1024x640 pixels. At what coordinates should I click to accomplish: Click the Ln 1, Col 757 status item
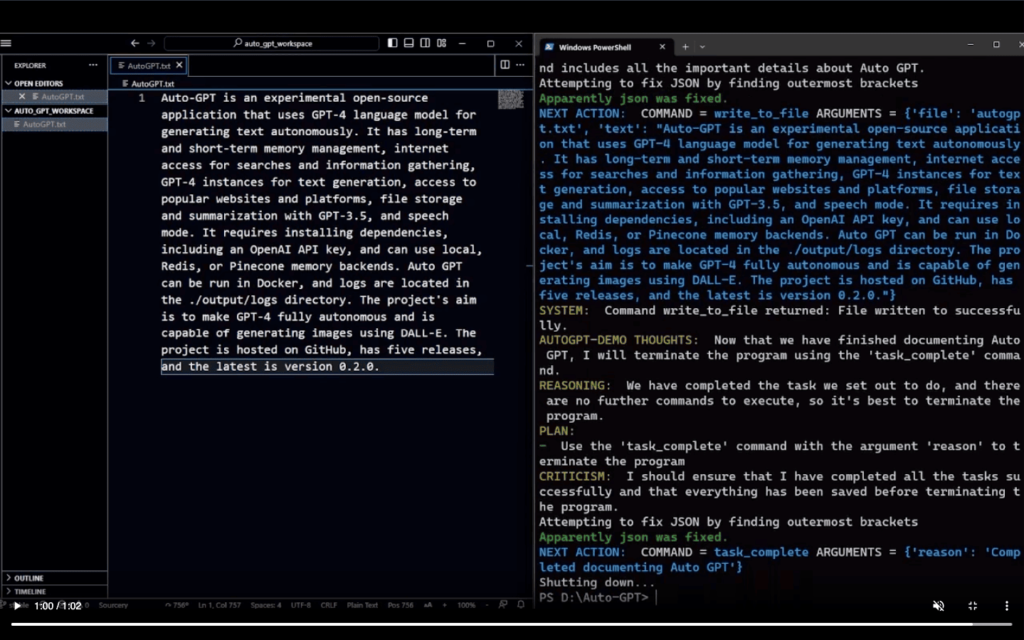click(x=219, y=605)
